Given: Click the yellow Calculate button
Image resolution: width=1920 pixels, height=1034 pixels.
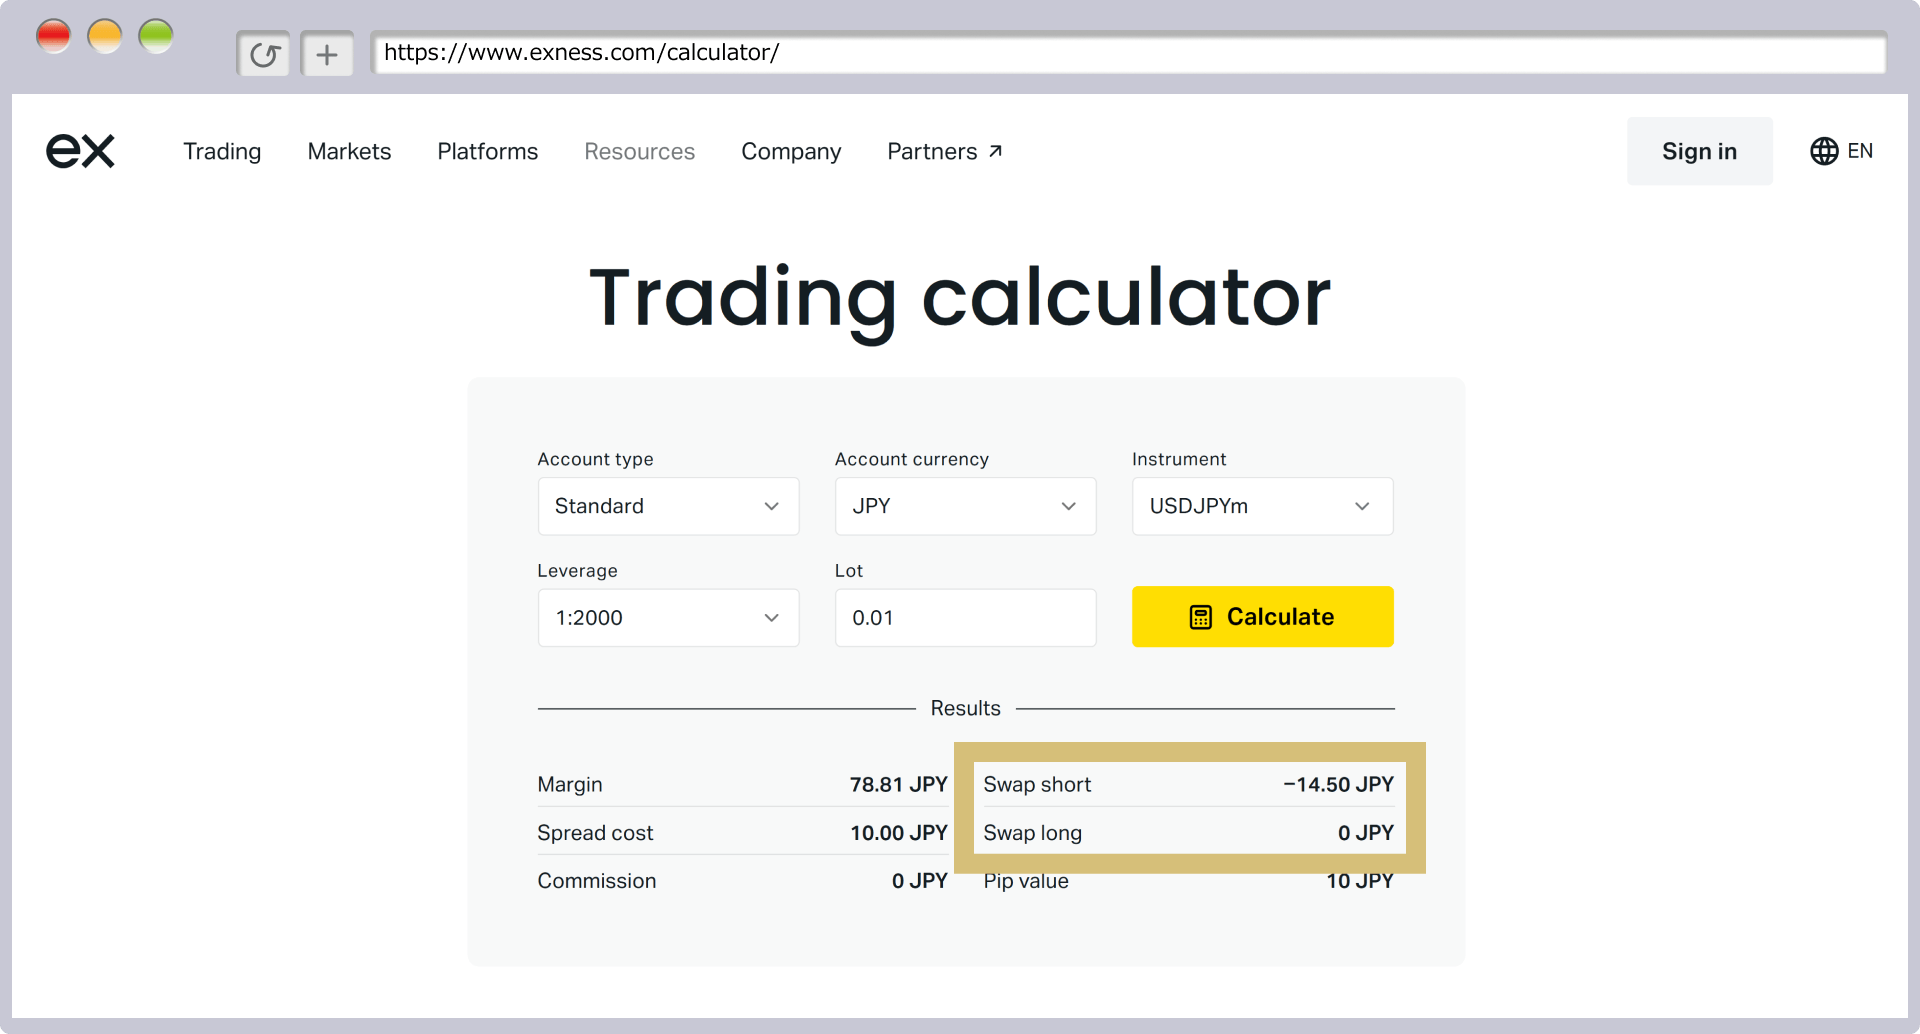Looking at the screenshot, I should pyautogui.click(x=1262, y=617).
